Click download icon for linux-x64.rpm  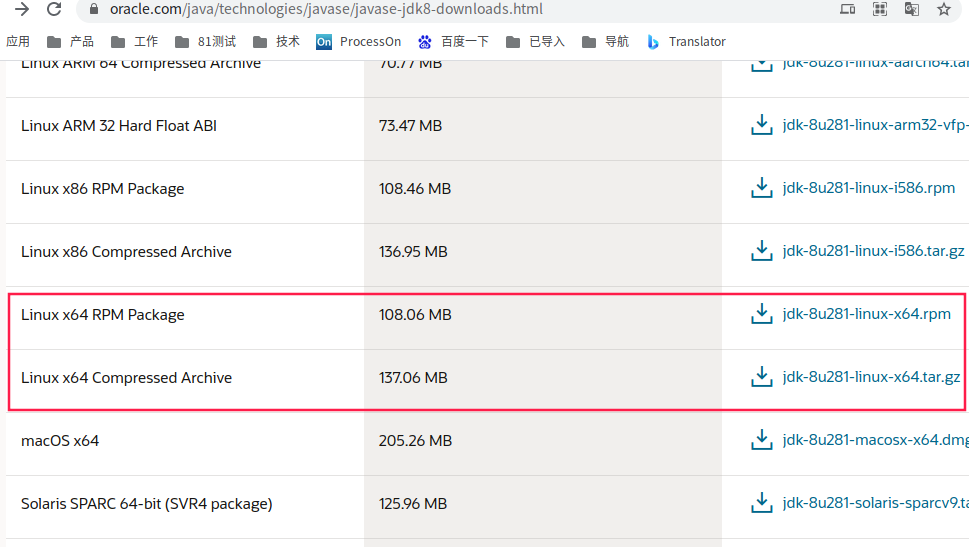click(761, 314)
